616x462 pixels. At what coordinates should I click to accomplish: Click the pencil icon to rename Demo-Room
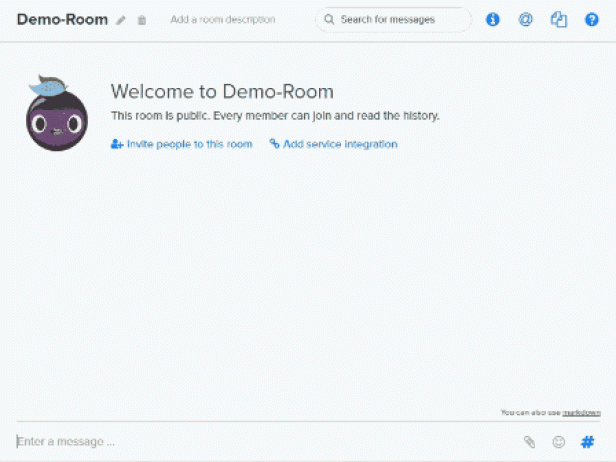(x=121, y=20)
